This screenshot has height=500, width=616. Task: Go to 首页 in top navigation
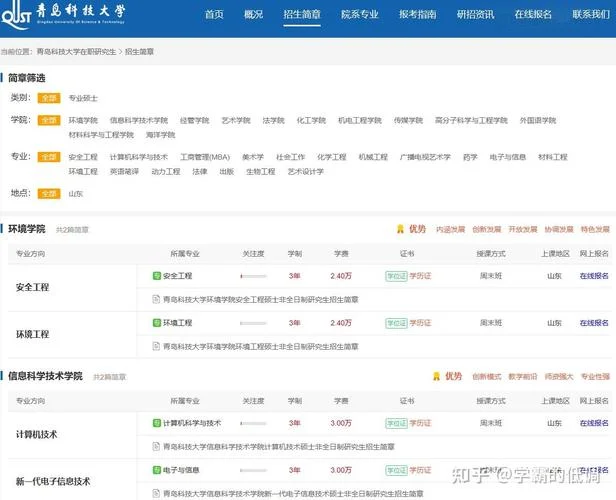[214, 15]
